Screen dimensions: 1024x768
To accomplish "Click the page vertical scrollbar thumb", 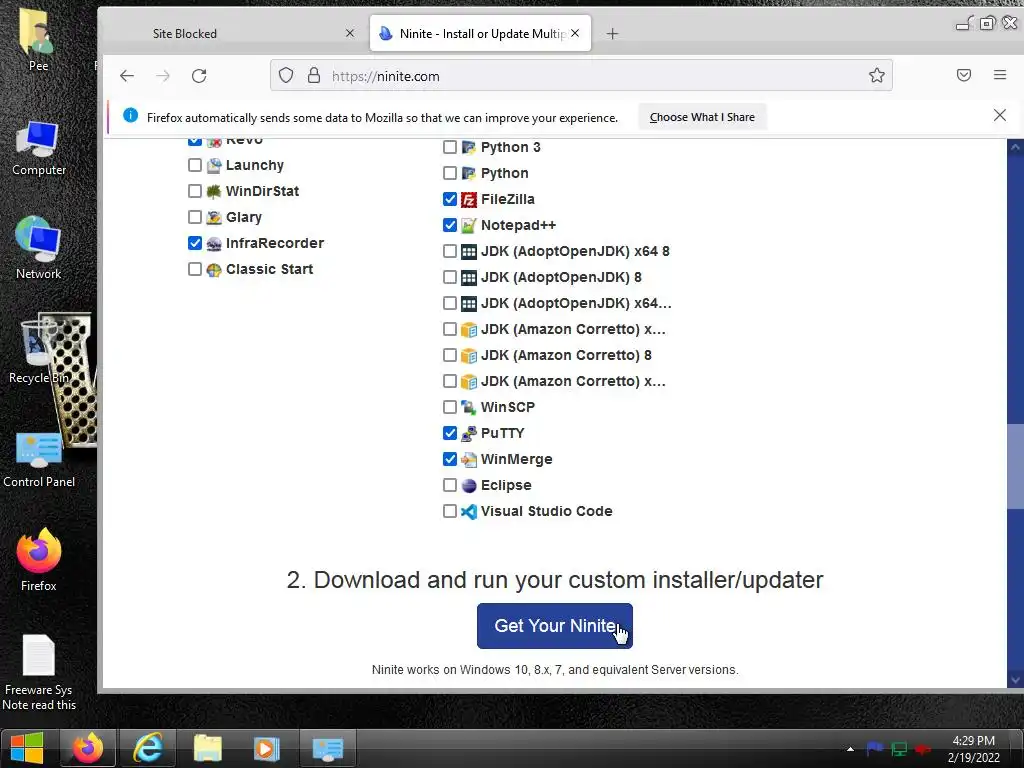I will [1015, 466].
